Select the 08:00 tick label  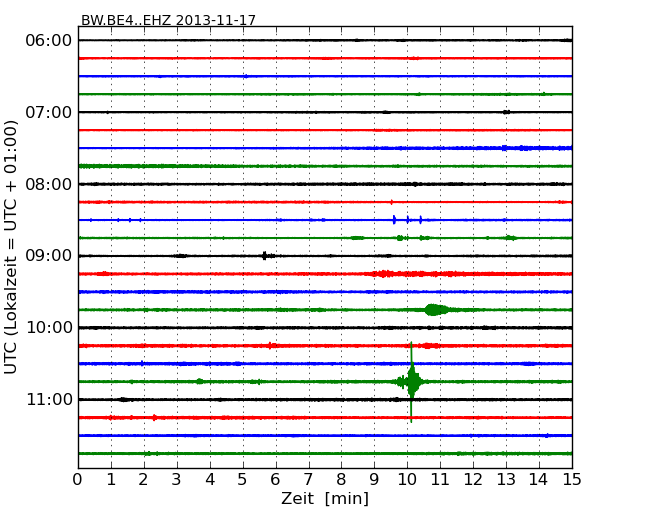pos(48,184)
